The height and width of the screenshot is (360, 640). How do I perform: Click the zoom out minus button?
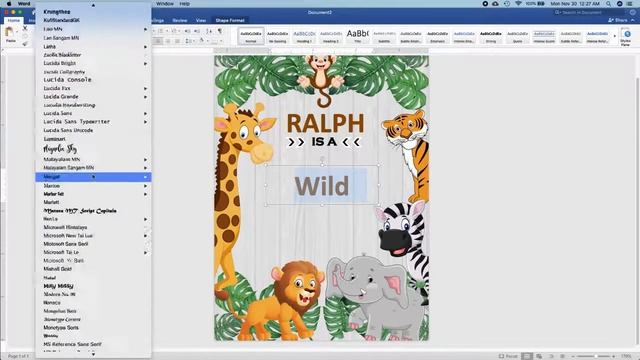(573, 356)
